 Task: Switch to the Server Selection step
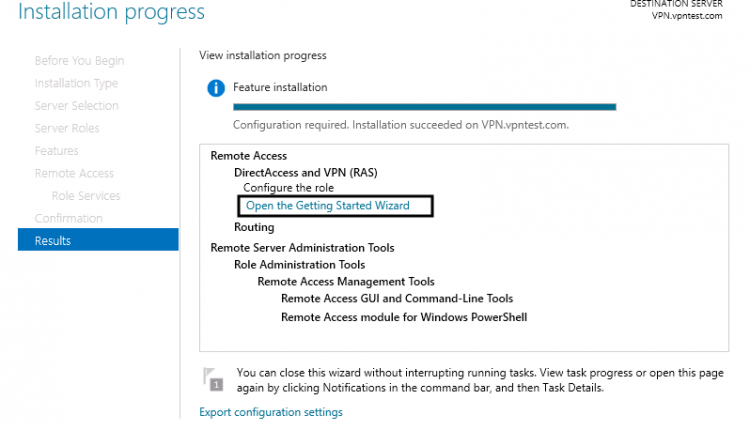click(76, 106)
